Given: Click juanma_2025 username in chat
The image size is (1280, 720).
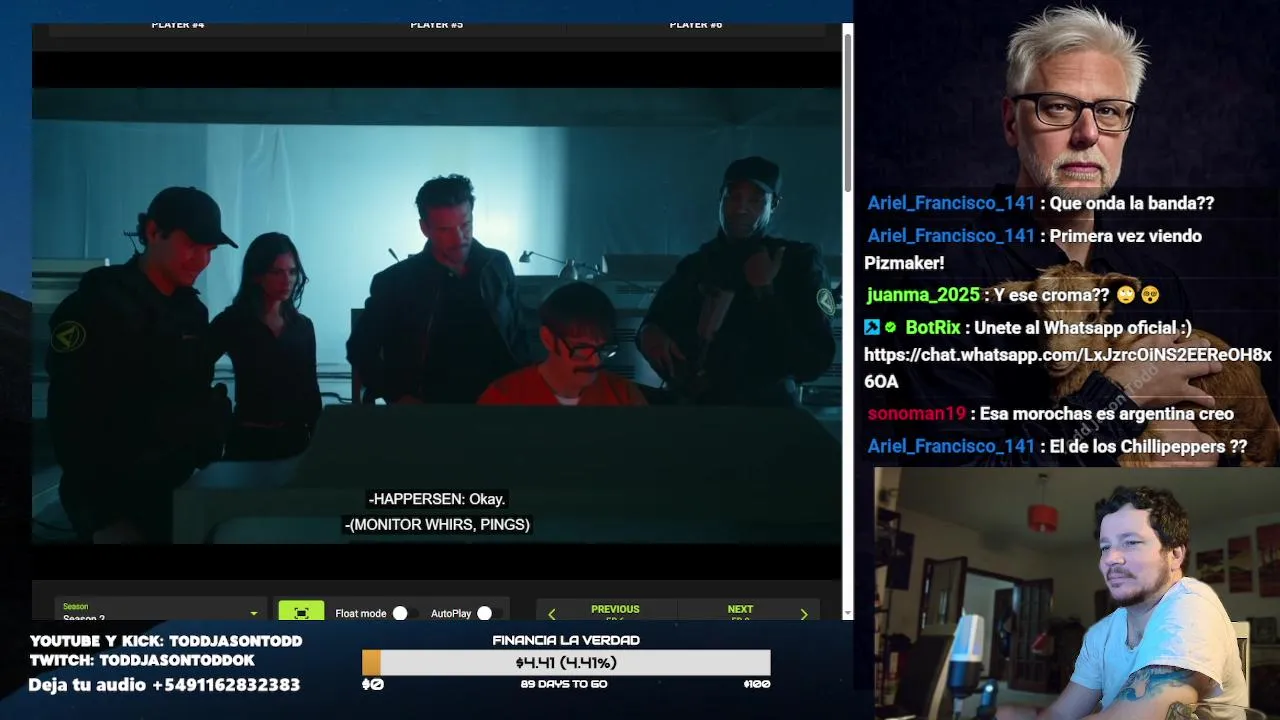Looking at the screenshot, I should point(923,295).
